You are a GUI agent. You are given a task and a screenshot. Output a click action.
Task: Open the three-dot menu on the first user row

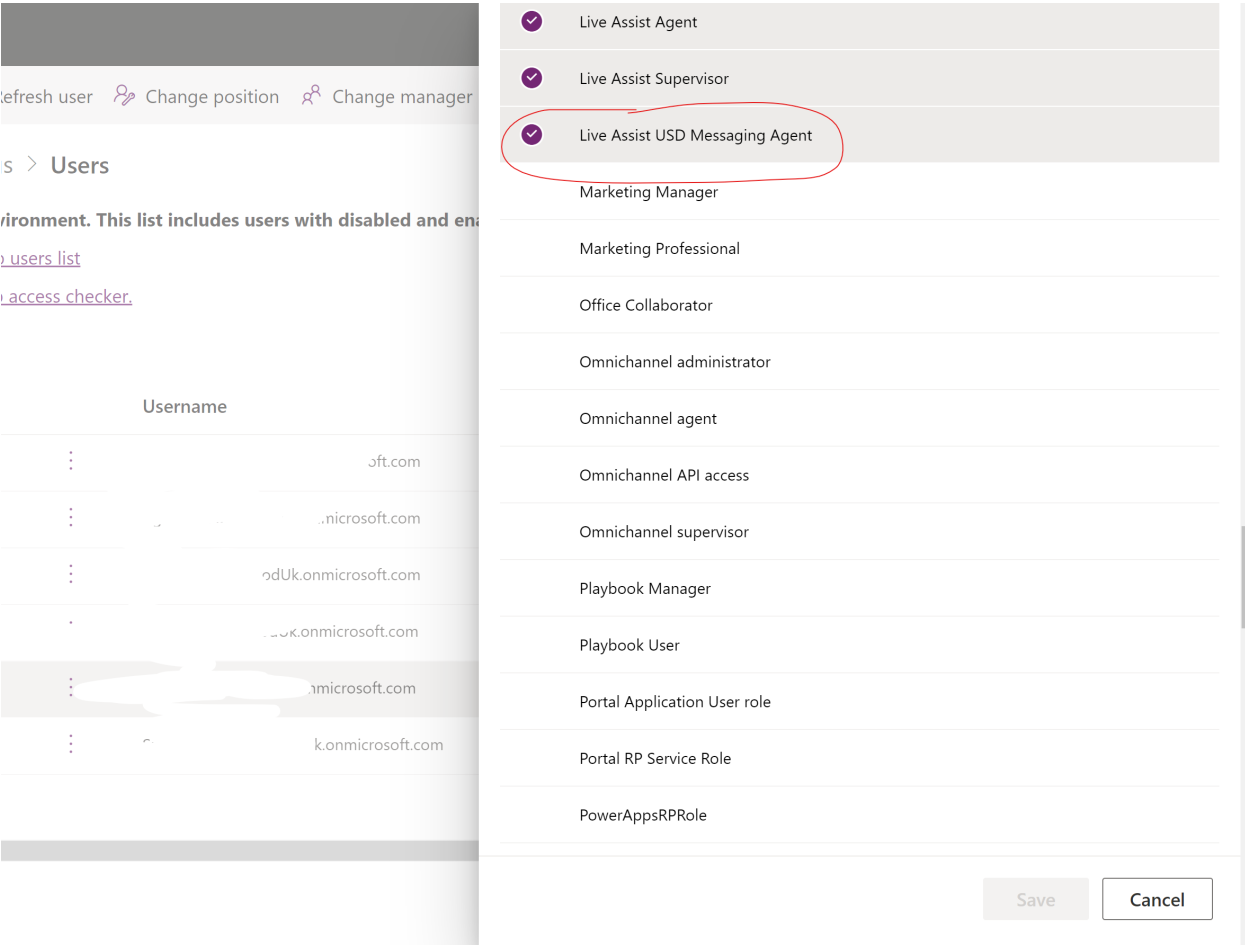point(70,461)
